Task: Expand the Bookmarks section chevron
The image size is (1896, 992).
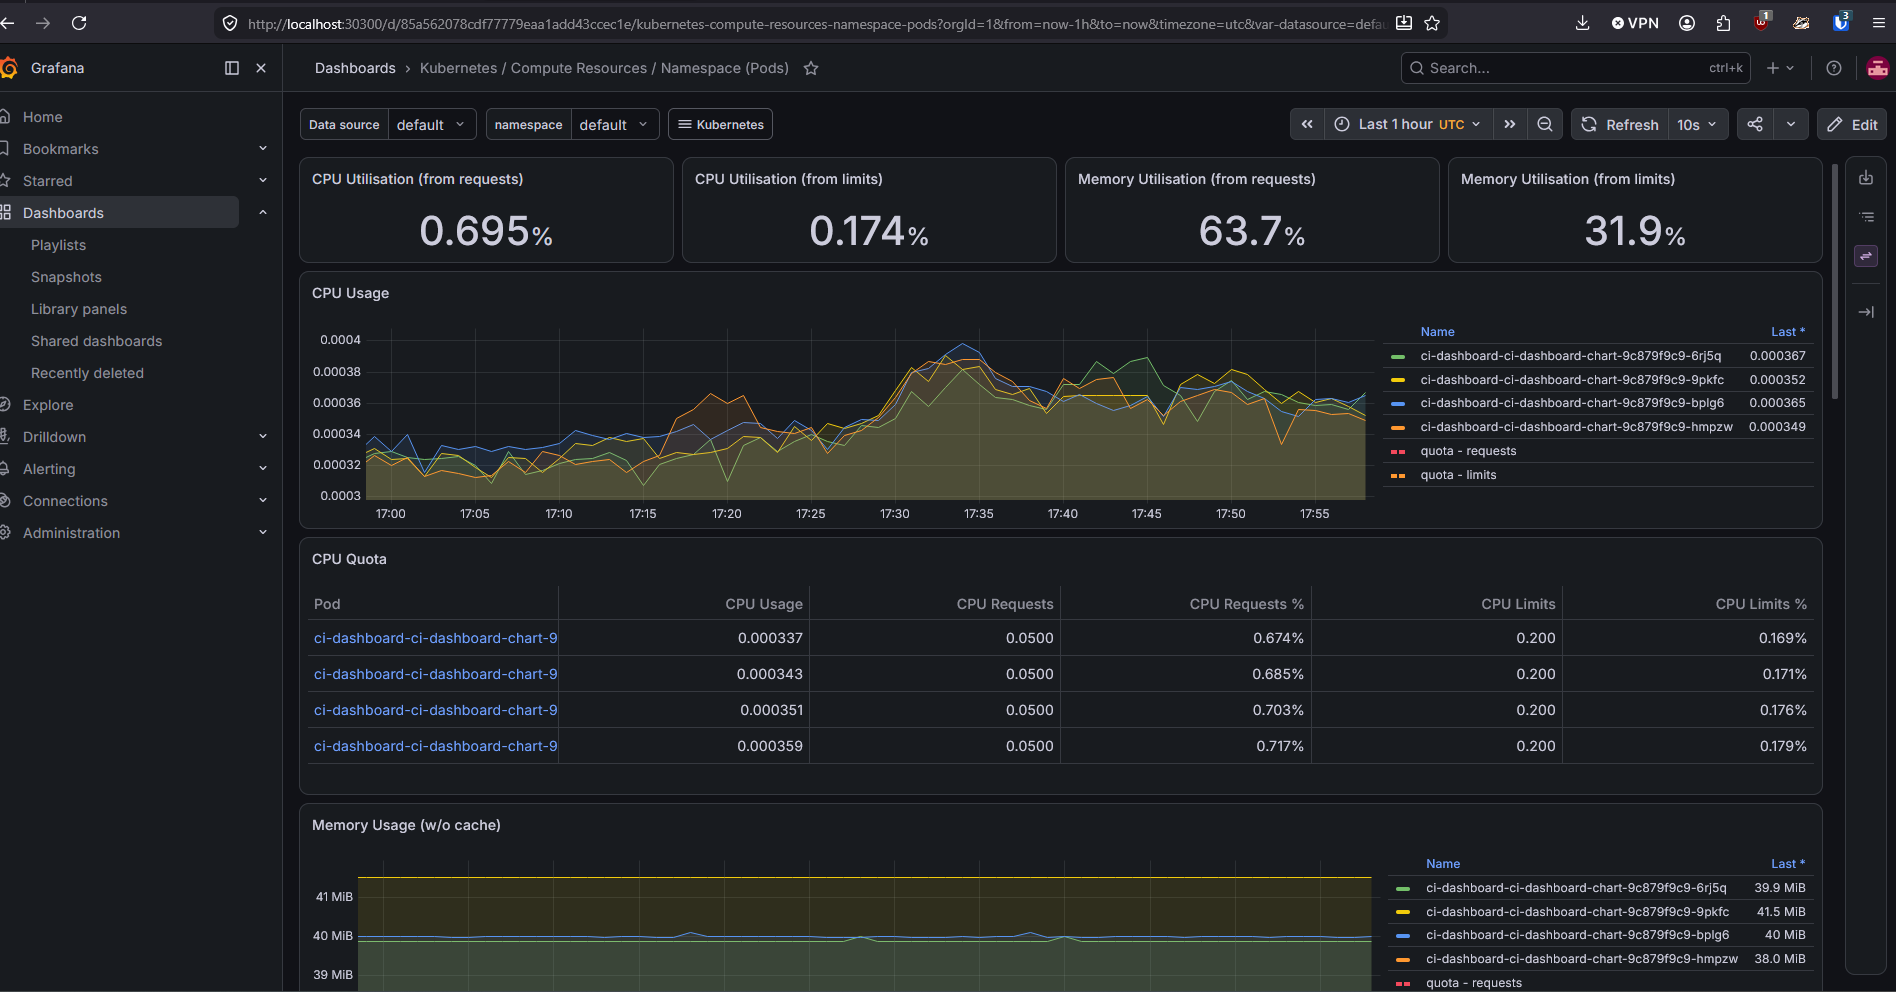Action: coord(263,149)
